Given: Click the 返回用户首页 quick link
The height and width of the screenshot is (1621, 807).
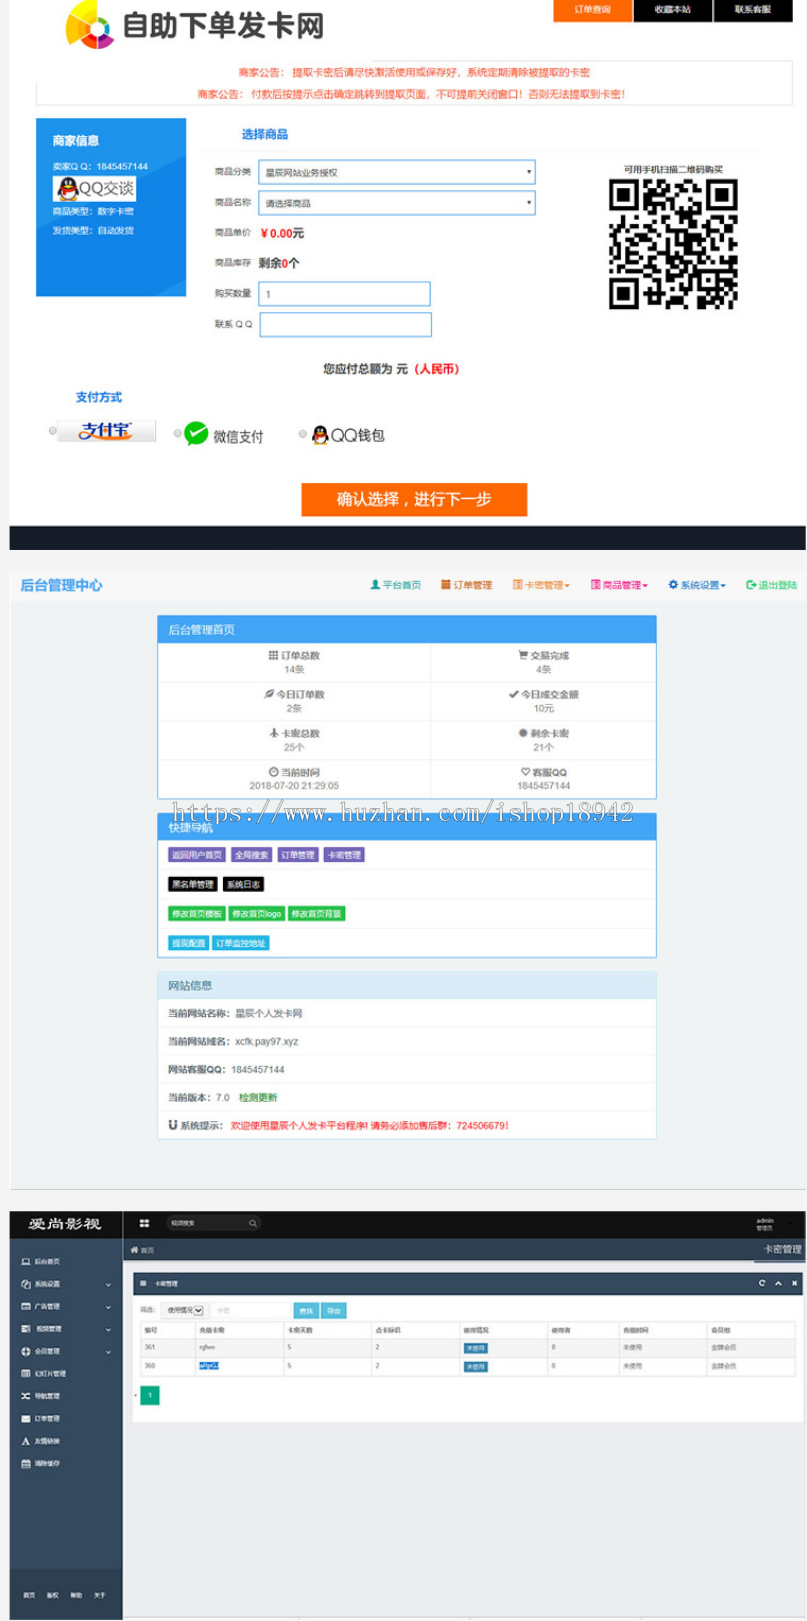Looking at the screenshot, I should [196, 855].
